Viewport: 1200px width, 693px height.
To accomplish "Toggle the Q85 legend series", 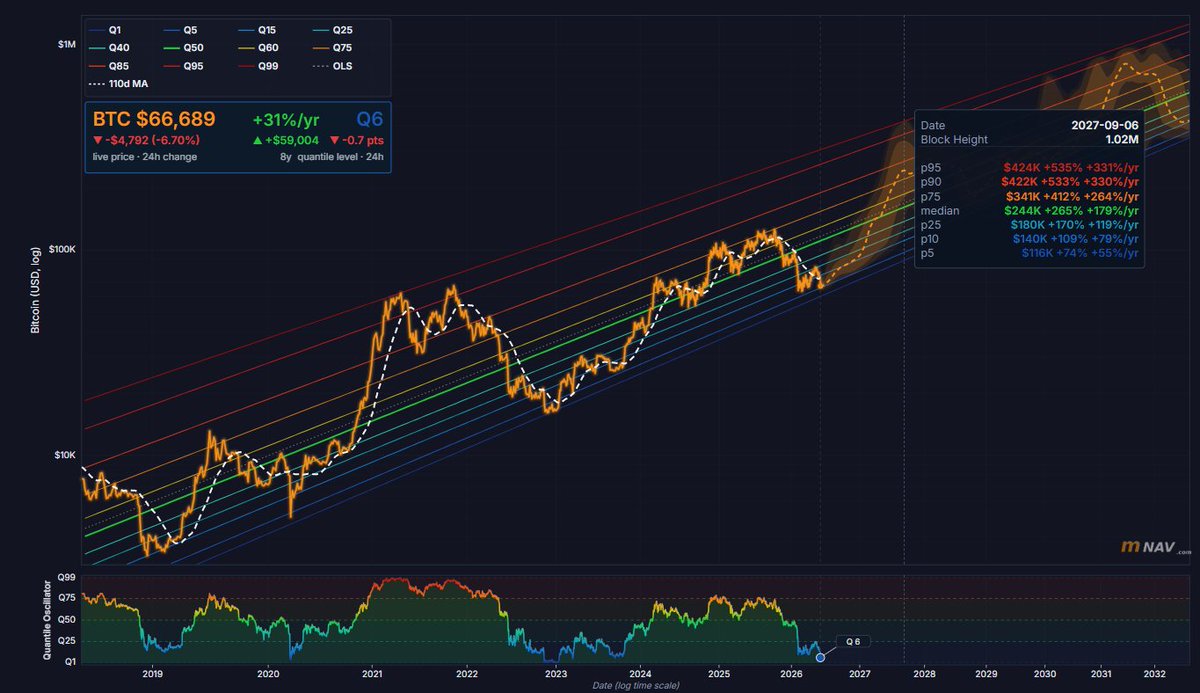I will (108, 66).
